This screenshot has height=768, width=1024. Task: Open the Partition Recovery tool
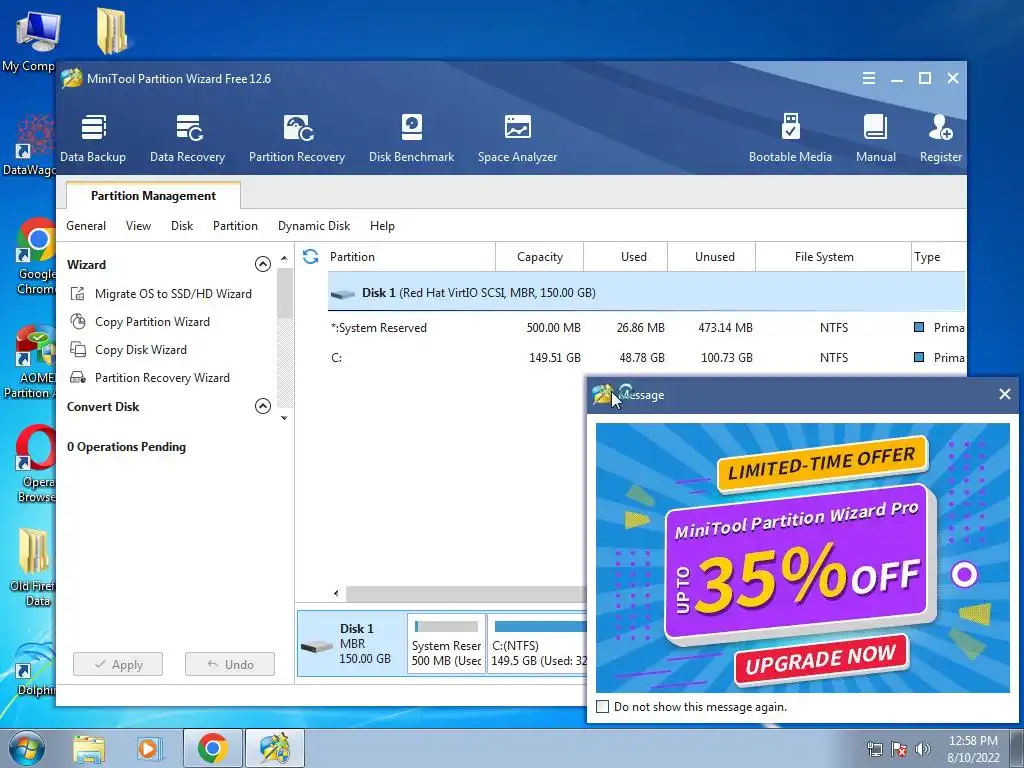(296, 138)
